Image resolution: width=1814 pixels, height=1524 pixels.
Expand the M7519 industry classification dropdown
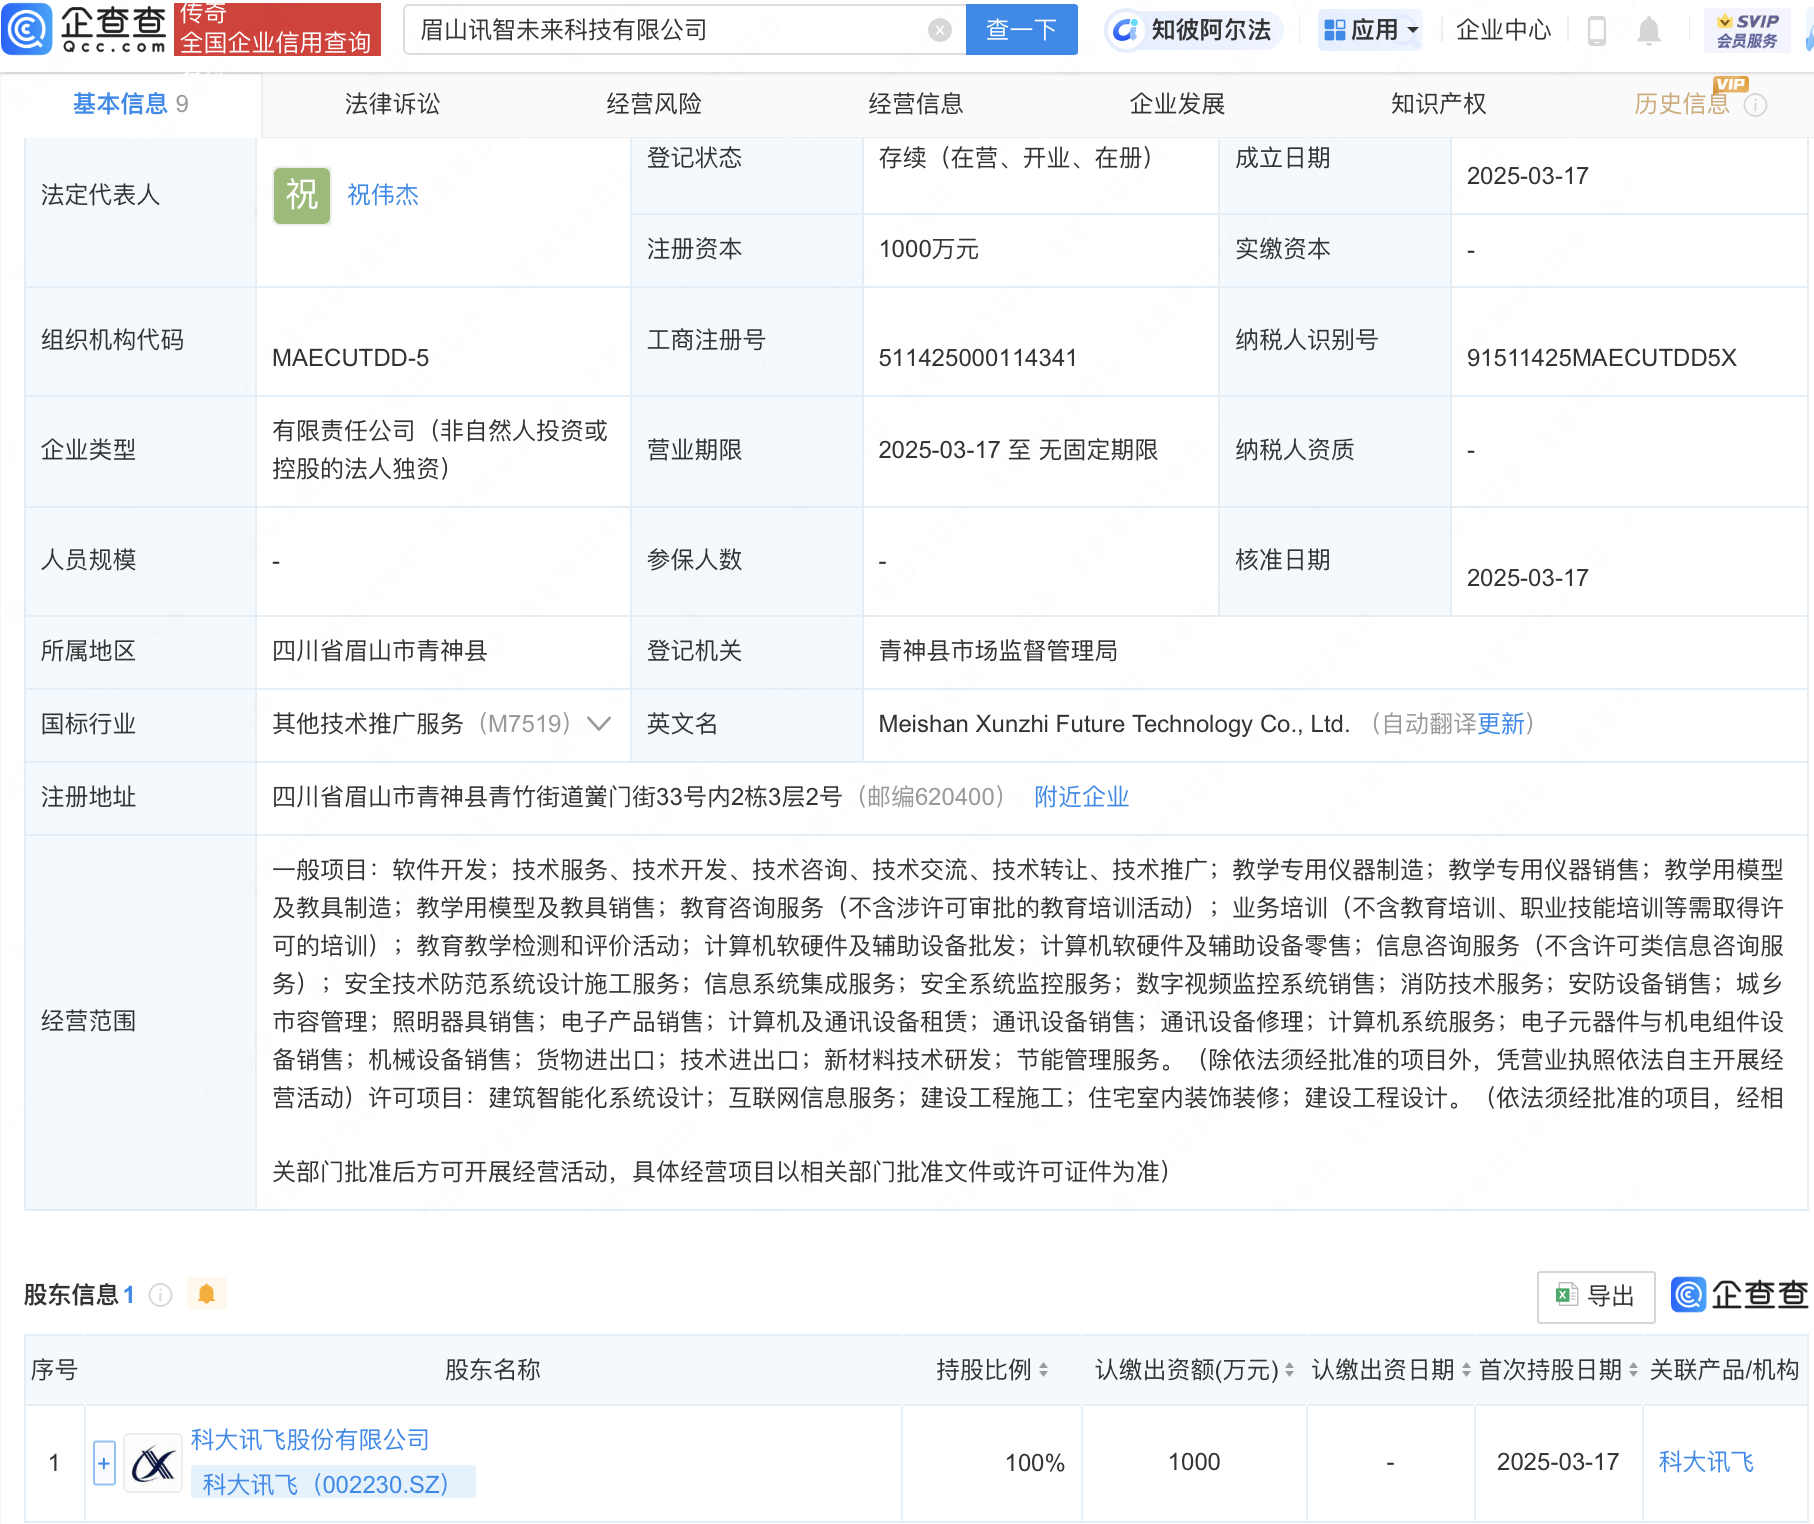coord(598,724)
